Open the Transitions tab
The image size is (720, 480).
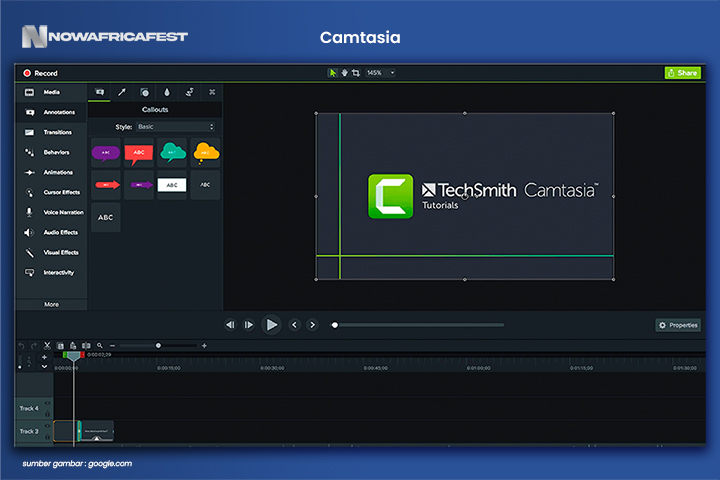pos(51,132)
